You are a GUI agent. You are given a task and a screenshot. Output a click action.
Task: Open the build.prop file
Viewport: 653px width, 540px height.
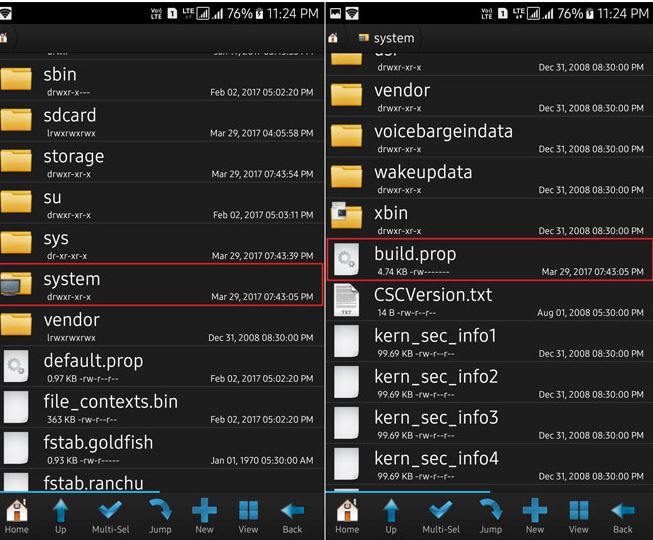point(490,259)
